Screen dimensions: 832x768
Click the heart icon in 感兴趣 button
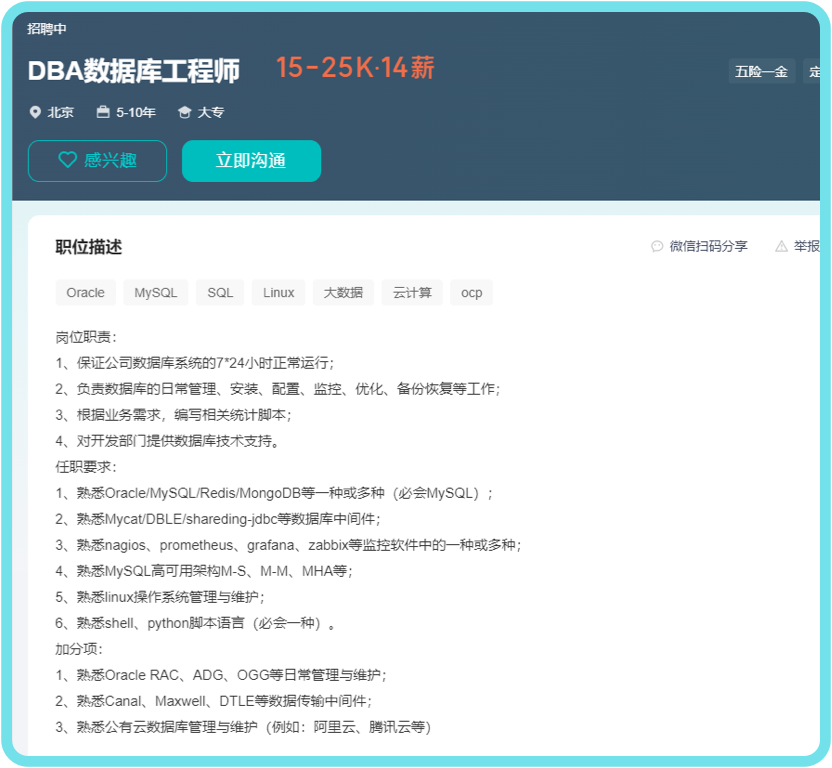tap(67, 160)
